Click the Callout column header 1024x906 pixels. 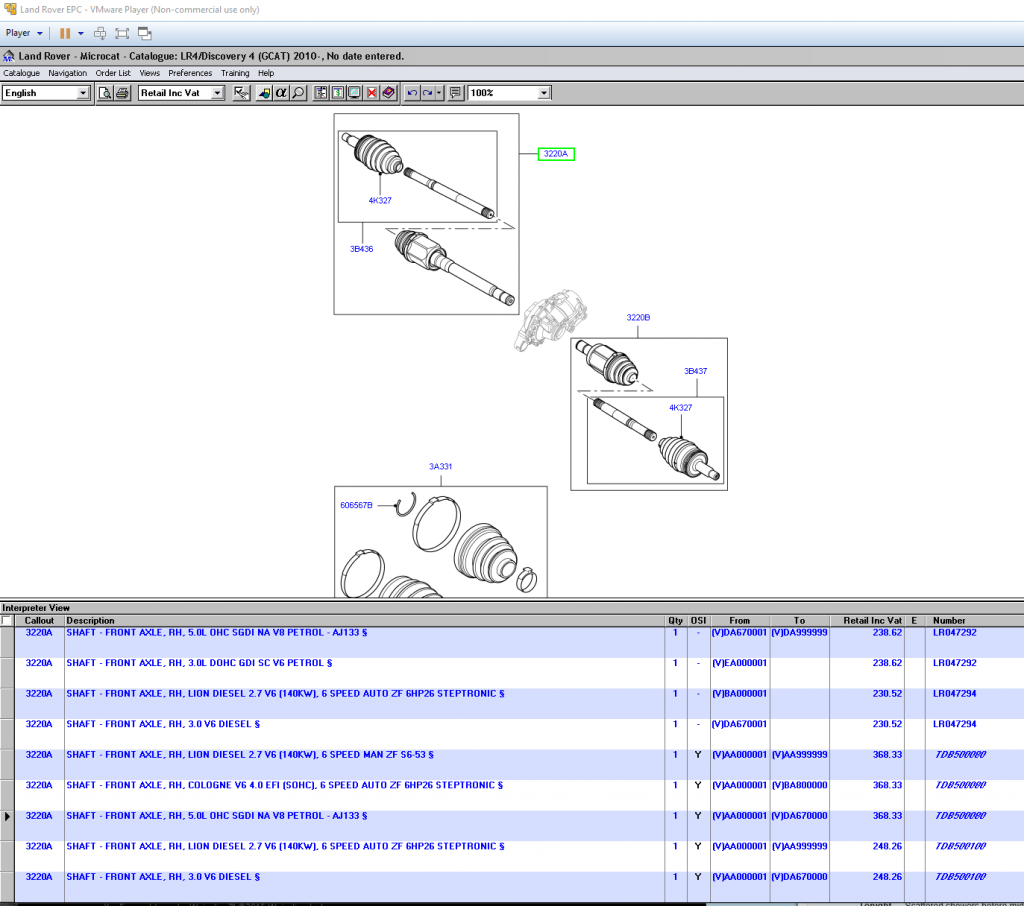[x=39, y=621]
